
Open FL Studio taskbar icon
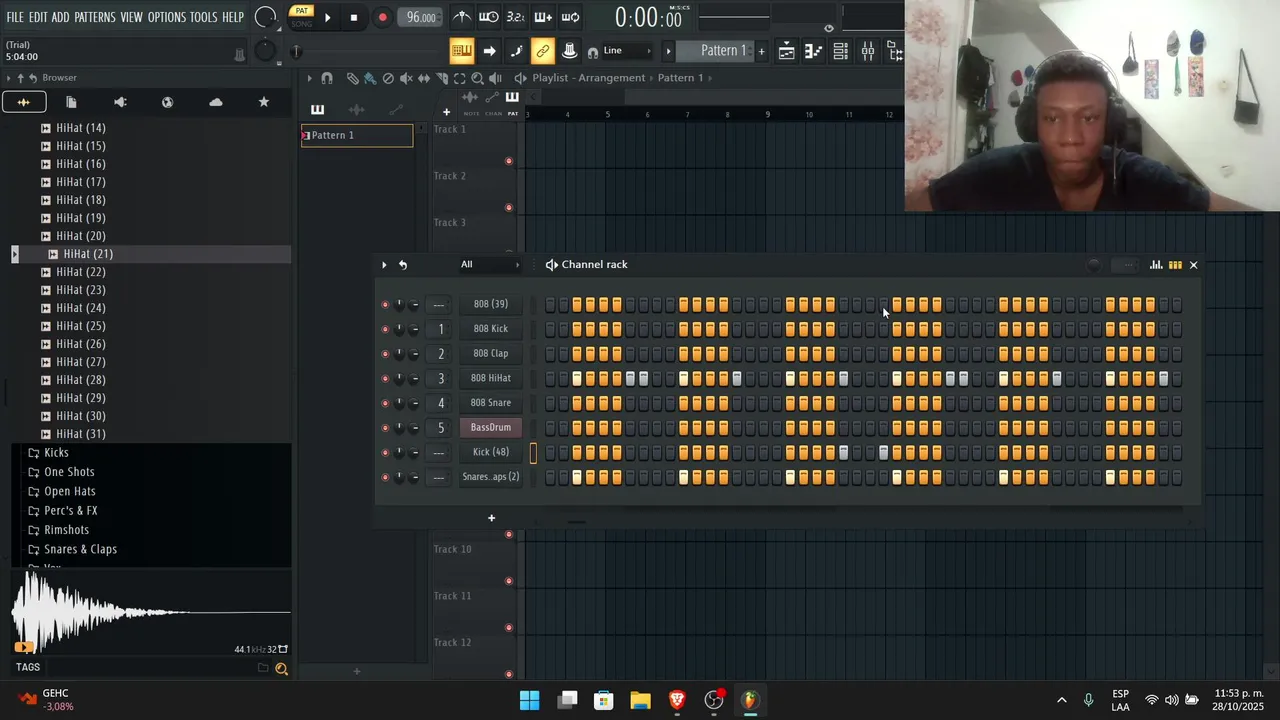click(x=750, y=700)
